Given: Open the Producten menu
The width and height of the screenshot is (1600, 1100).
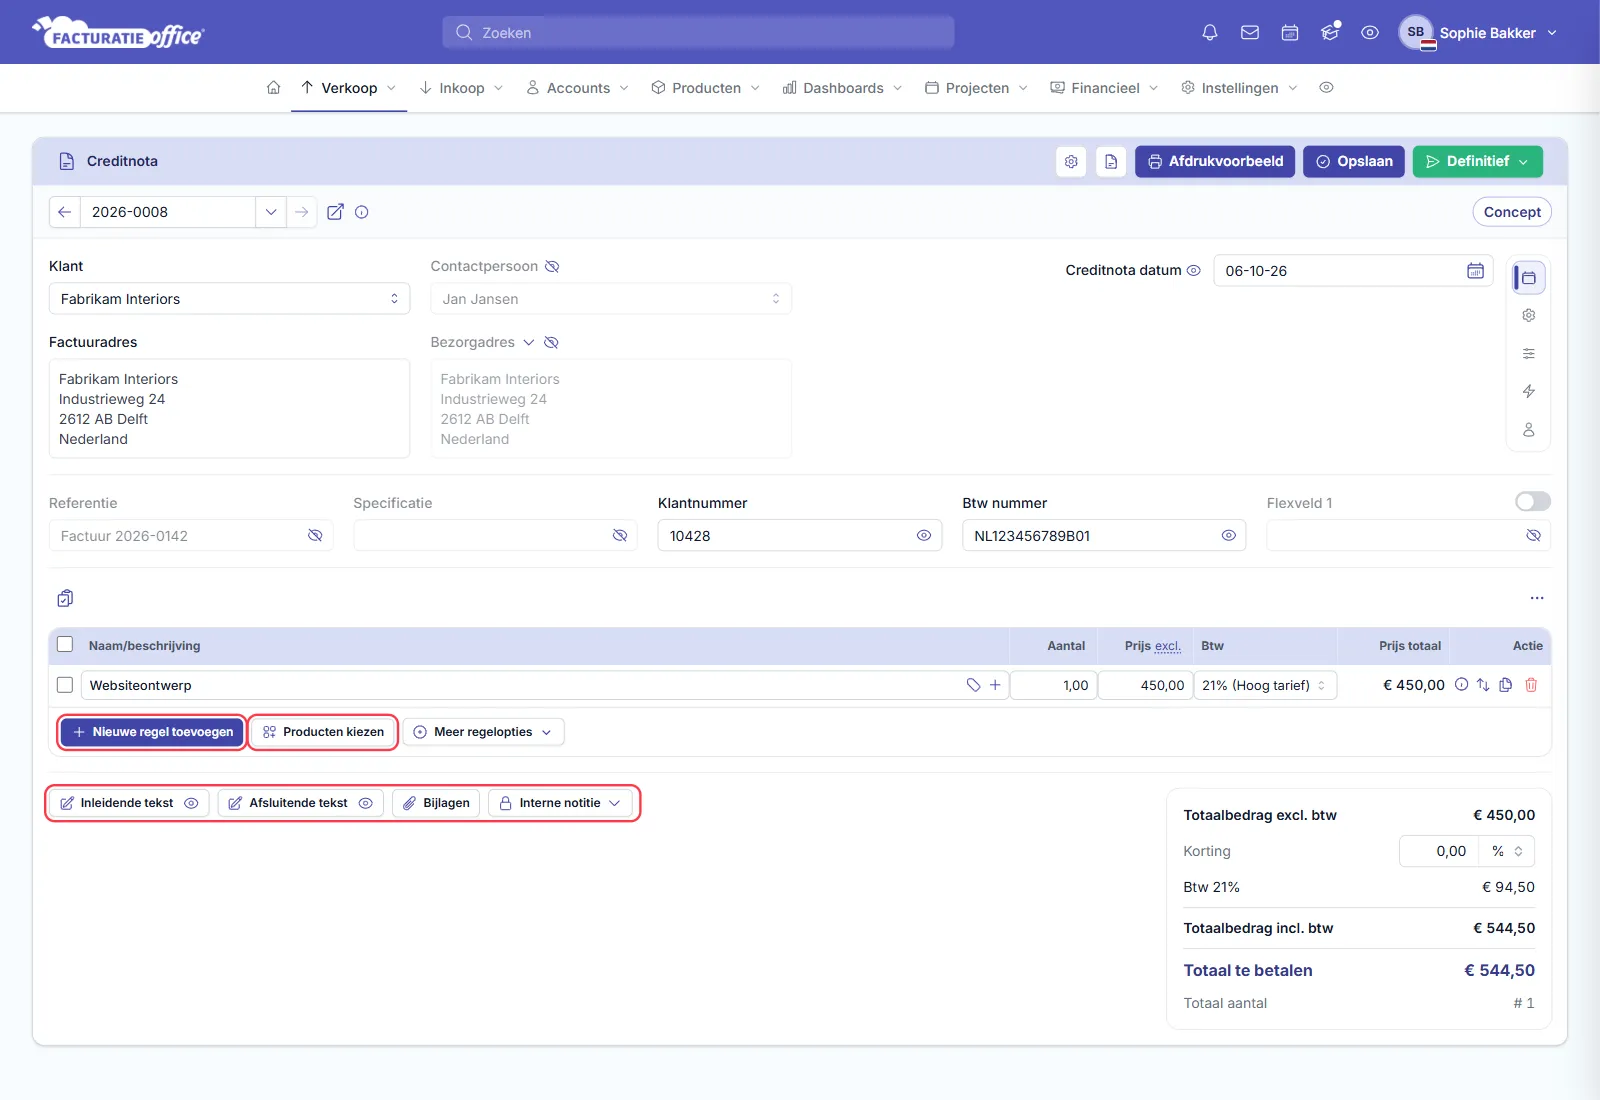Looking at the screenshot, I should coord(706,88).
